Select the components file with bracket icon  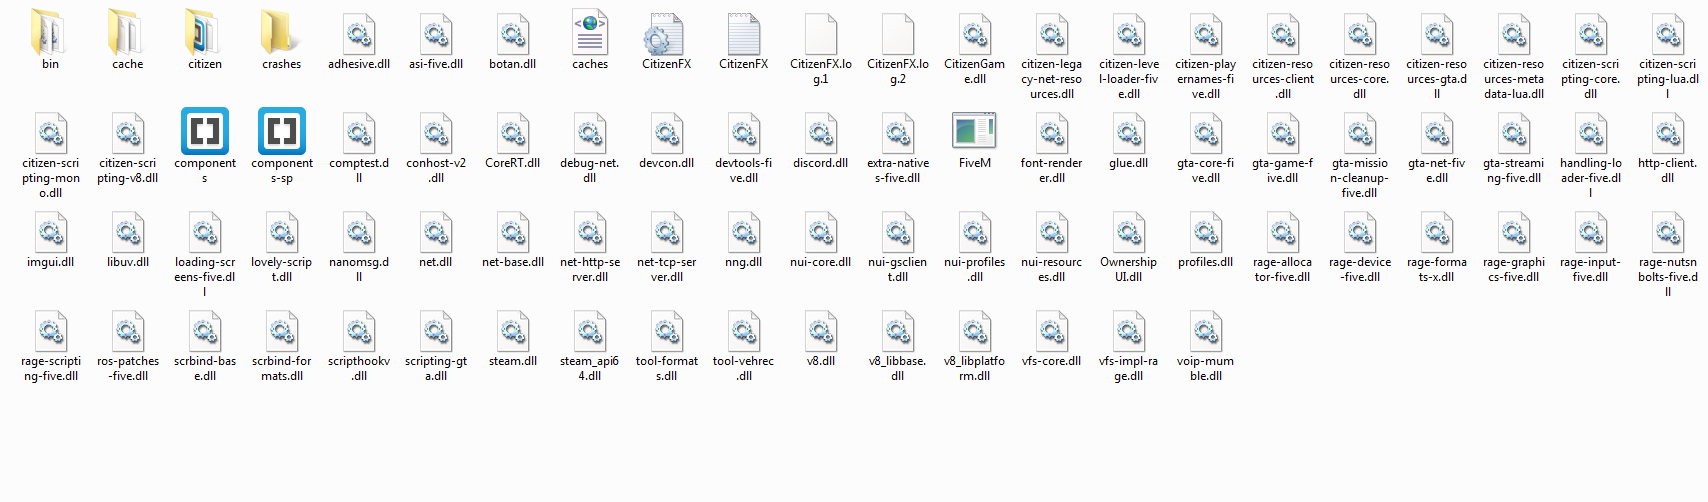[x=204, y=131]
